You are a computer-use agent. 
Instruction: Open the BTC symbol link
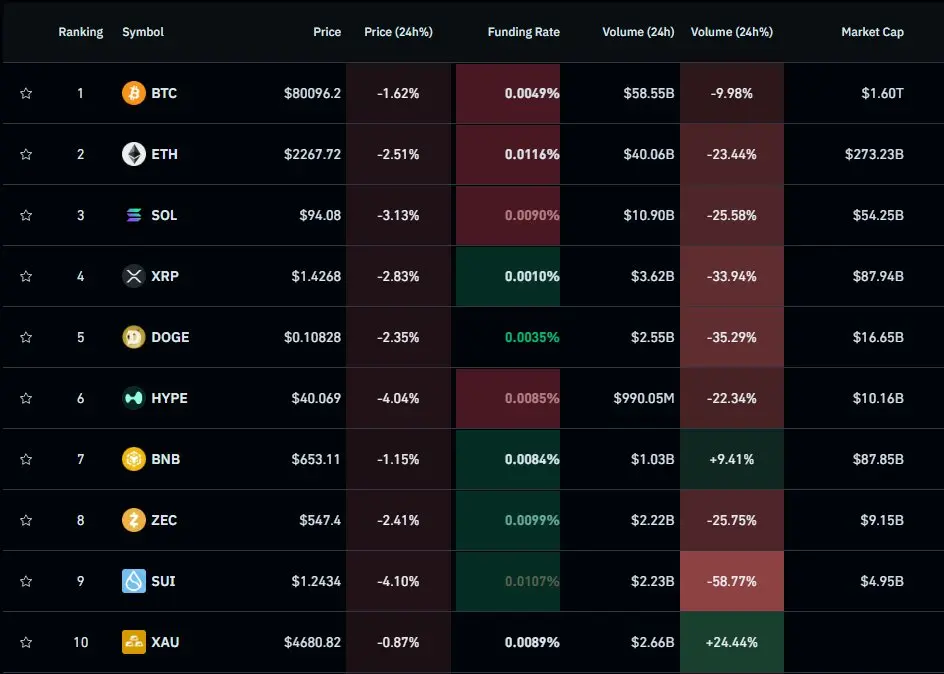pyautogui.click(x=164, y=93)
